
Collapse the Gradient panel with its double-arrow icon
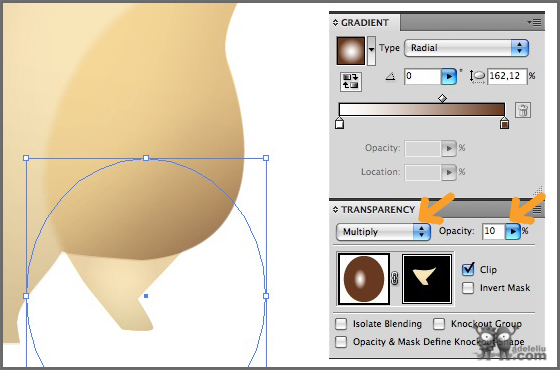(x=335, y=23)
